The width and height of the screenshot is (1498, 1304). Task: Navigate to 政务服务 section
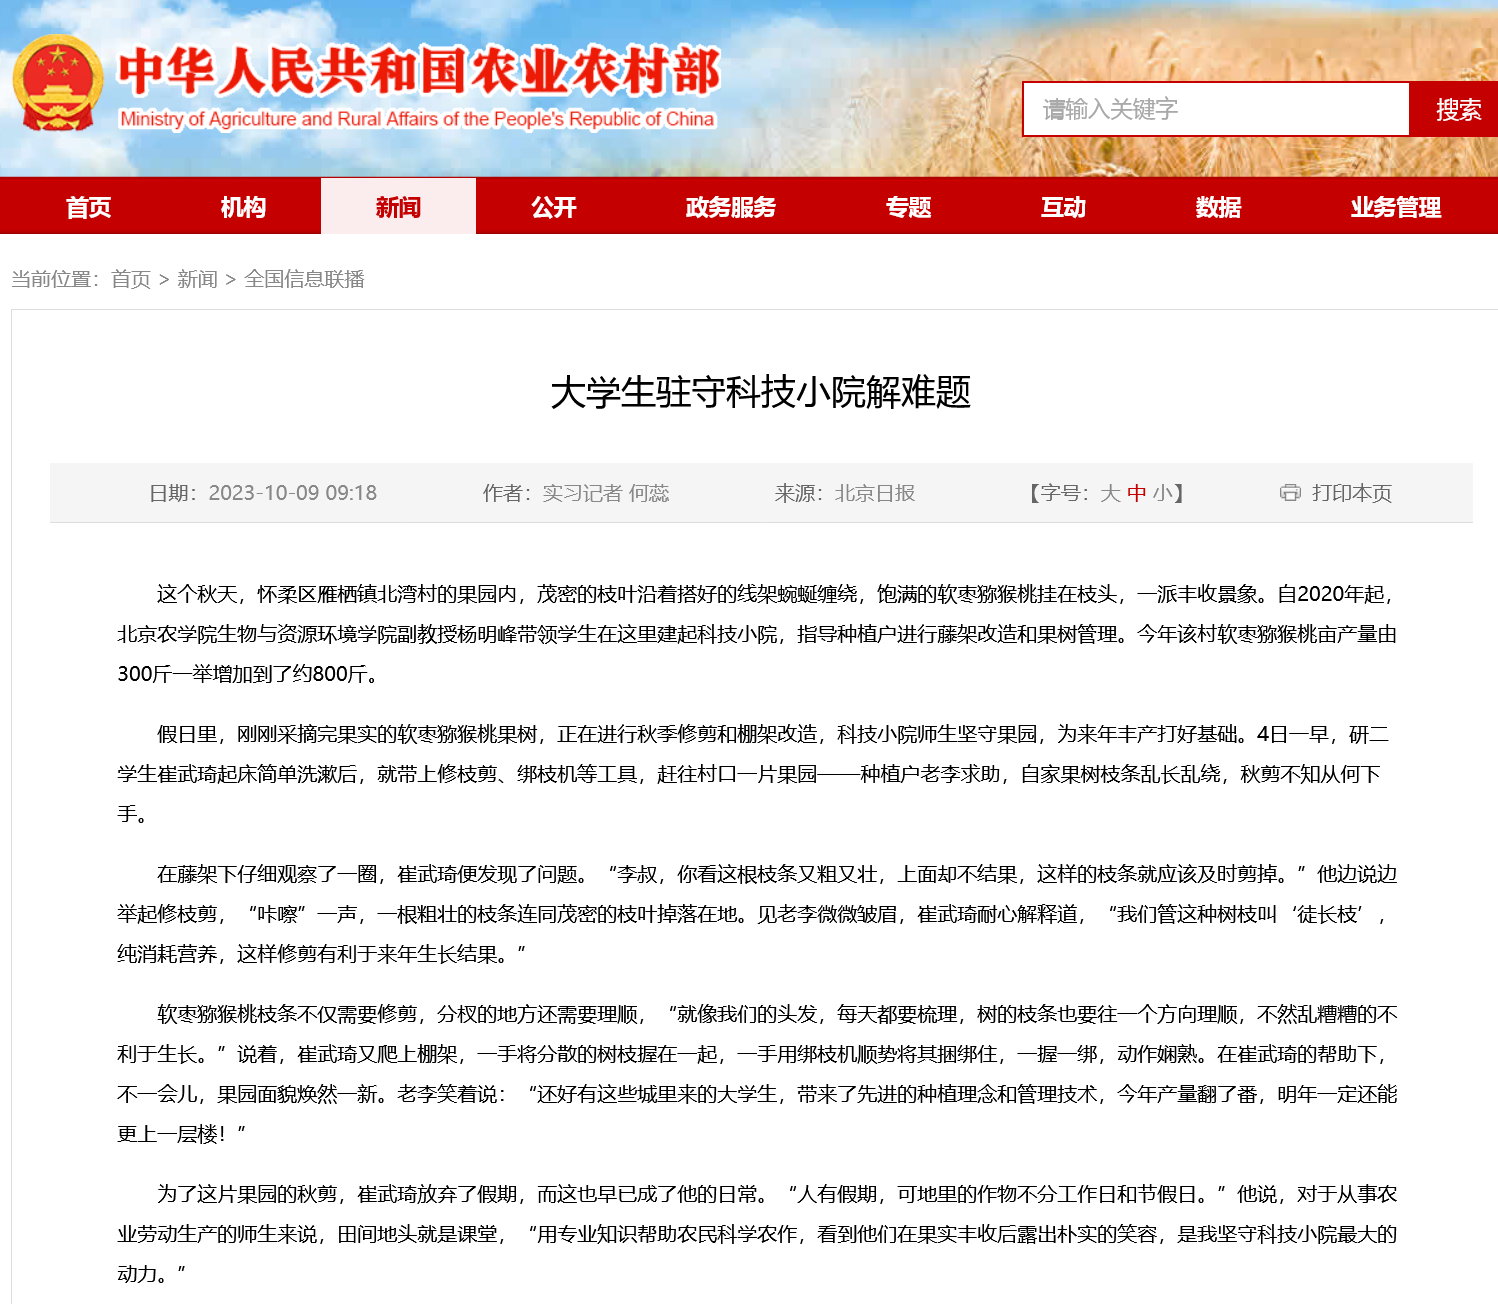click(730, 207)
